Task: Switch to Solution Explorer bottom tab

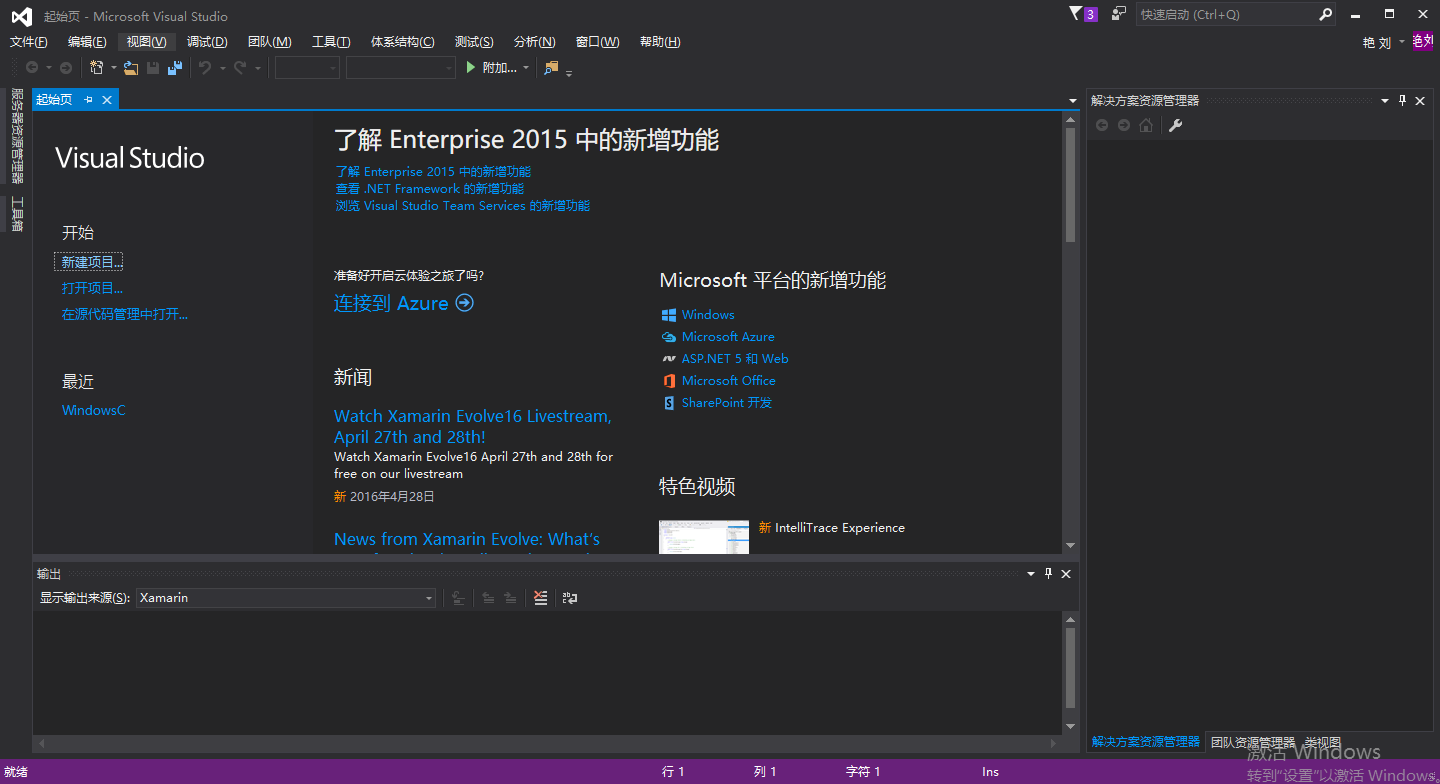Action: [x=1146, y=742]
